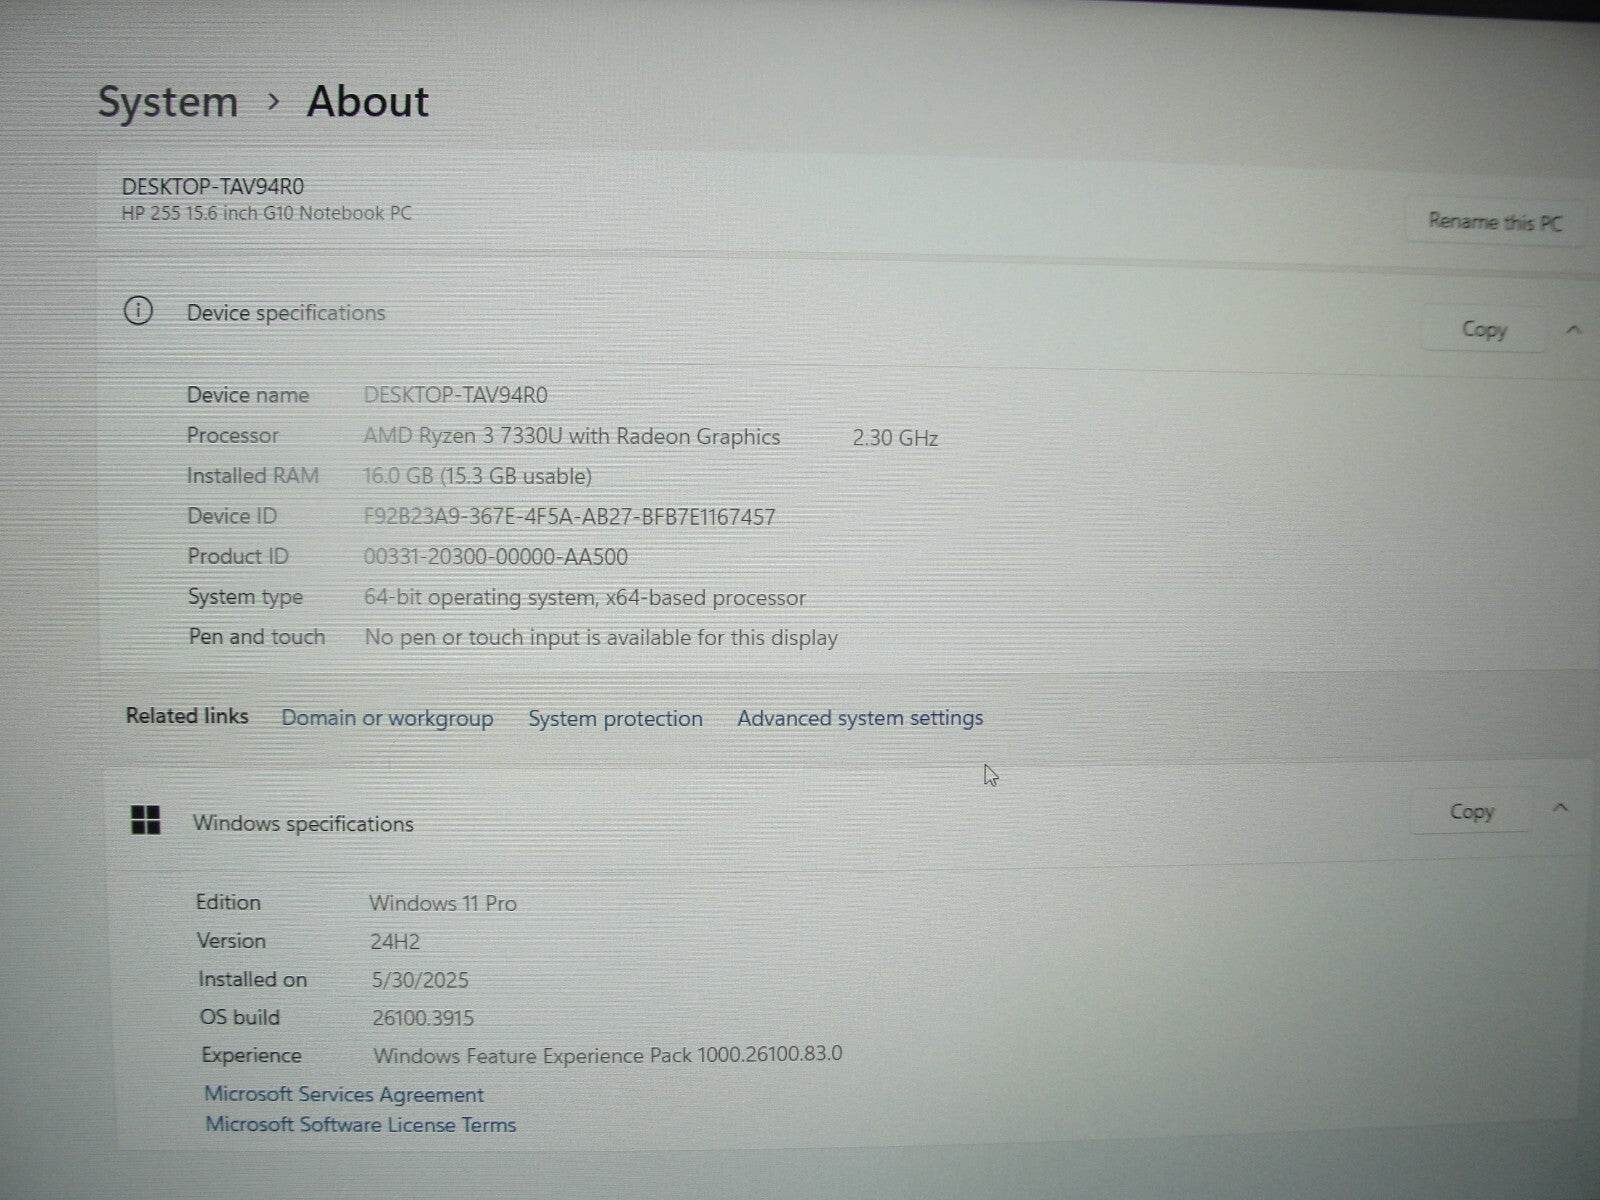Screen dimensions: 1600x1200
Task: Open Microsoft Software License Terms
Action: 360,1124
